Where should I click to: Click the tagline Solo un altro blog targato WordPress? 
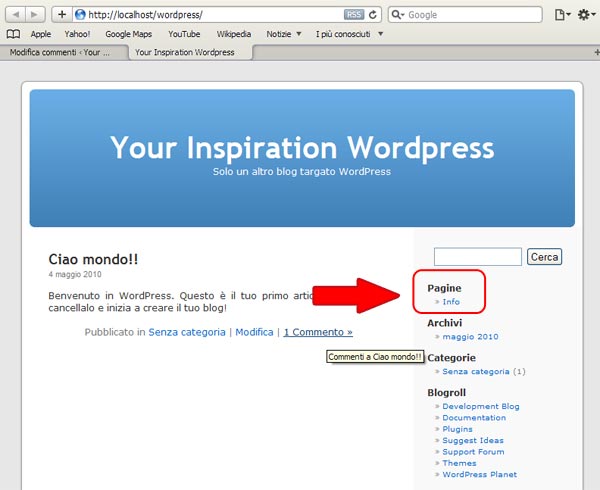[302, 172]
